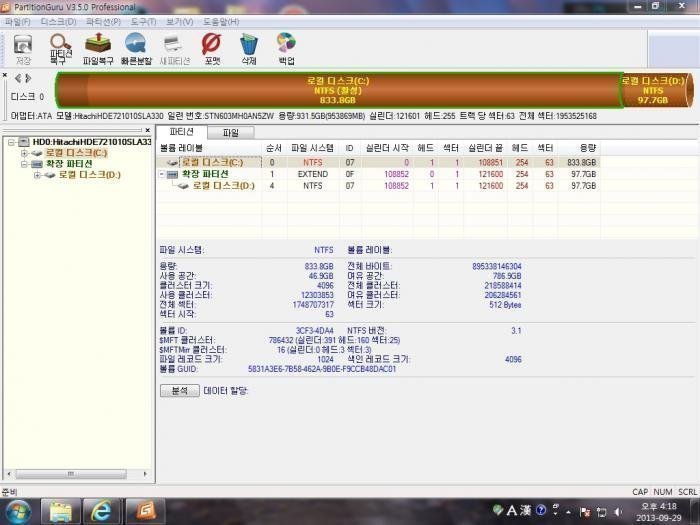This screenshot has height=525, width=700.
Task: Select the 로컬 디스크(D:) table row
Action: pos(378,186)
